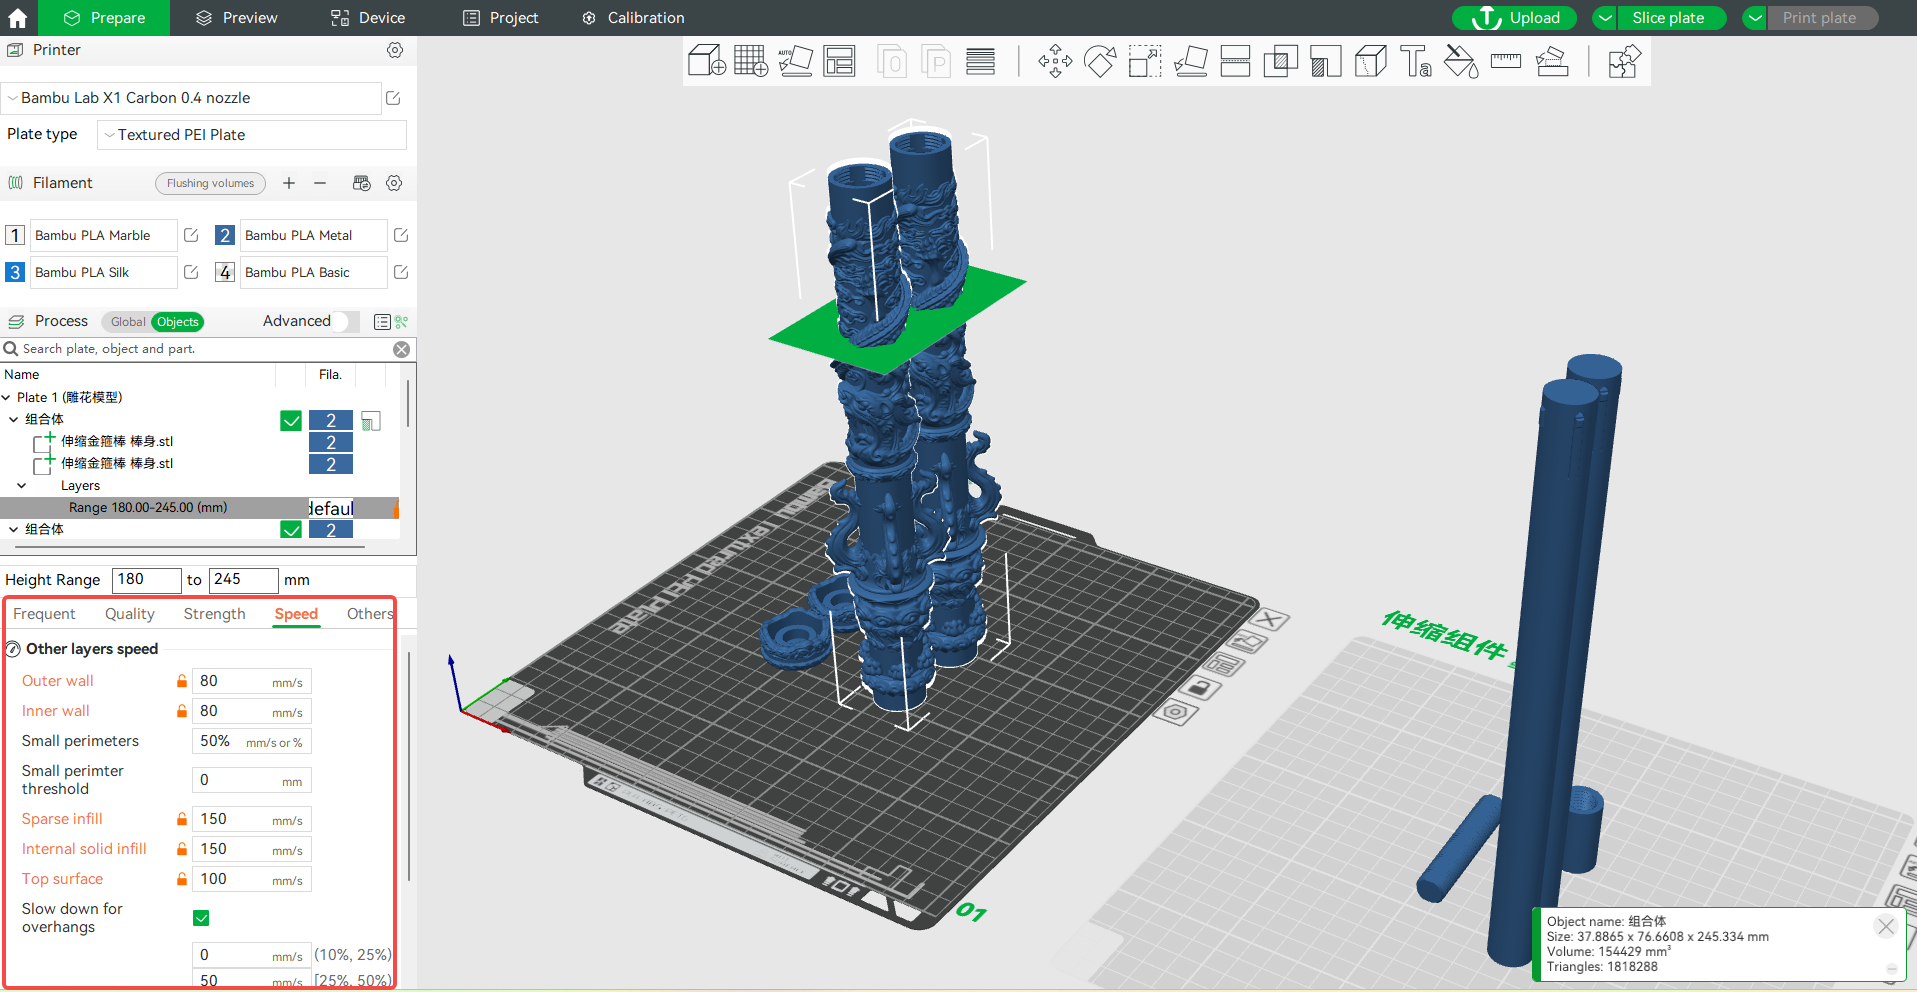Uncheck Slow down for overhangs
The width and height of the screenshot is (1917, 992).
(x=201, y=918)
